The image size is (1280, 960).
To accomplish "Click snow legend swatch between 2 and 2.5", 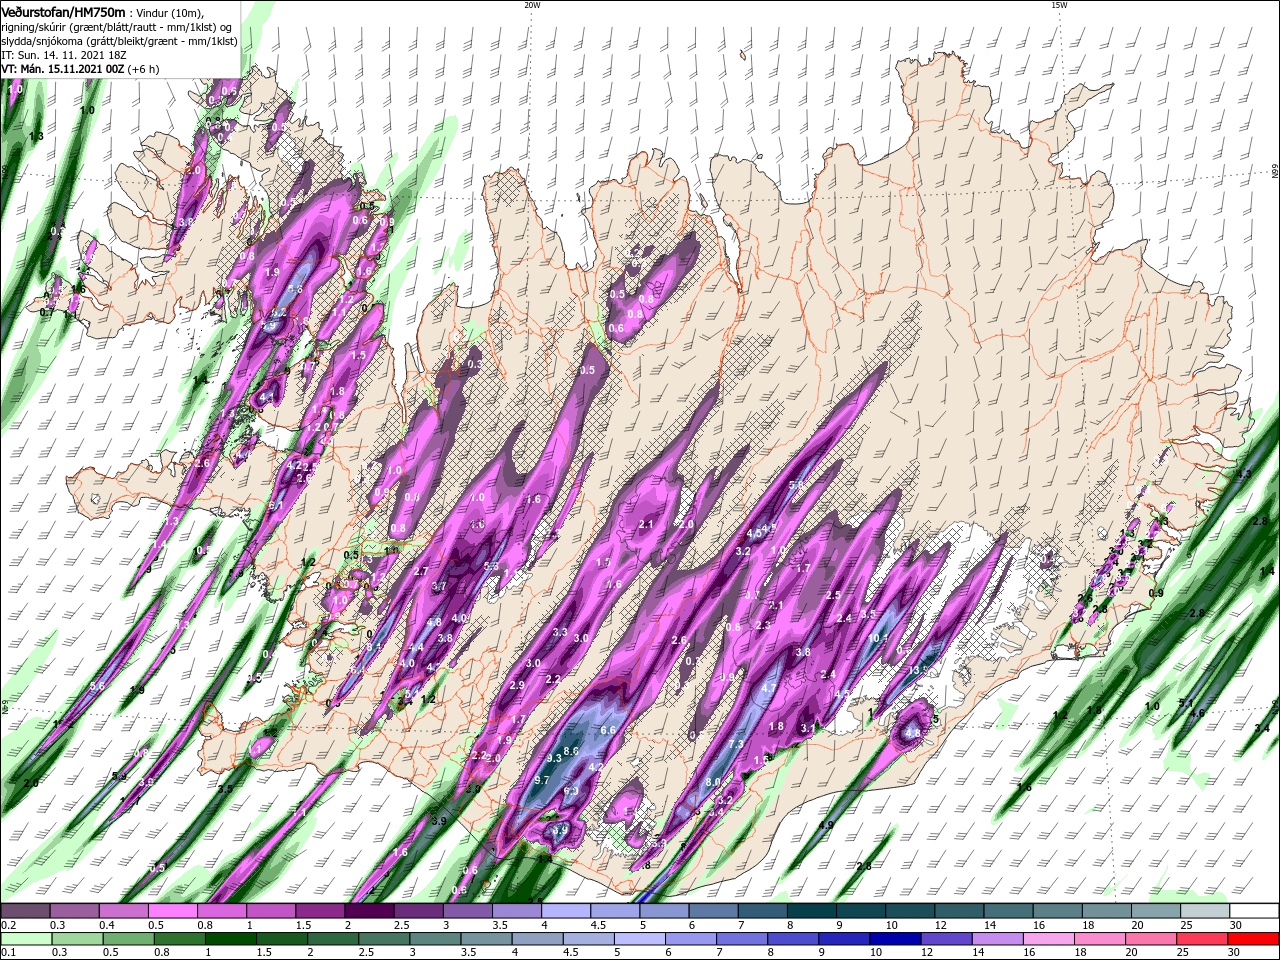I will click(368, 911).
